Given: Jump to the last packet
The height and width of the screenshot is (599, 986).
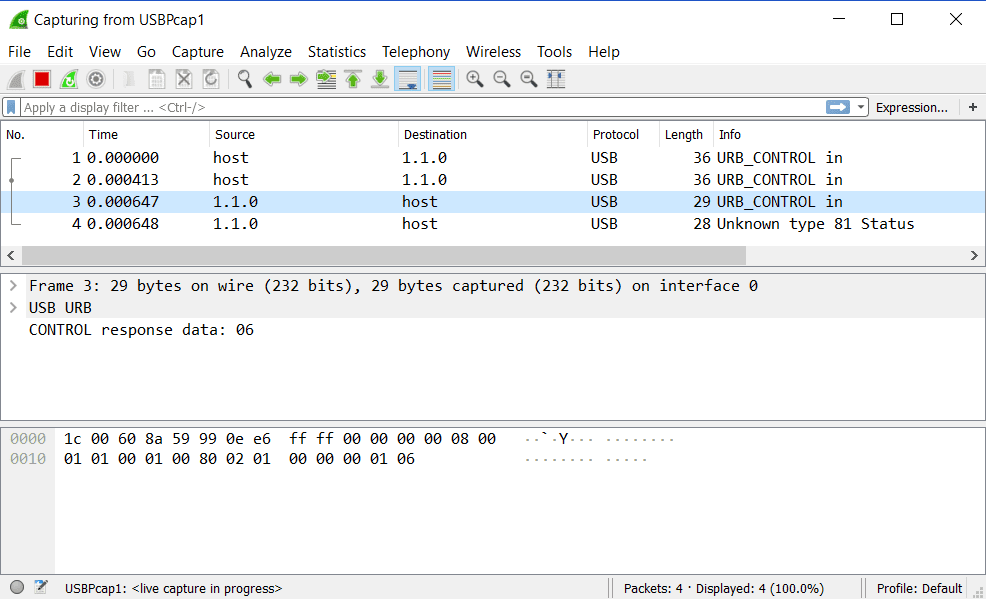Looking at the screenshot, I should (380, 79).
